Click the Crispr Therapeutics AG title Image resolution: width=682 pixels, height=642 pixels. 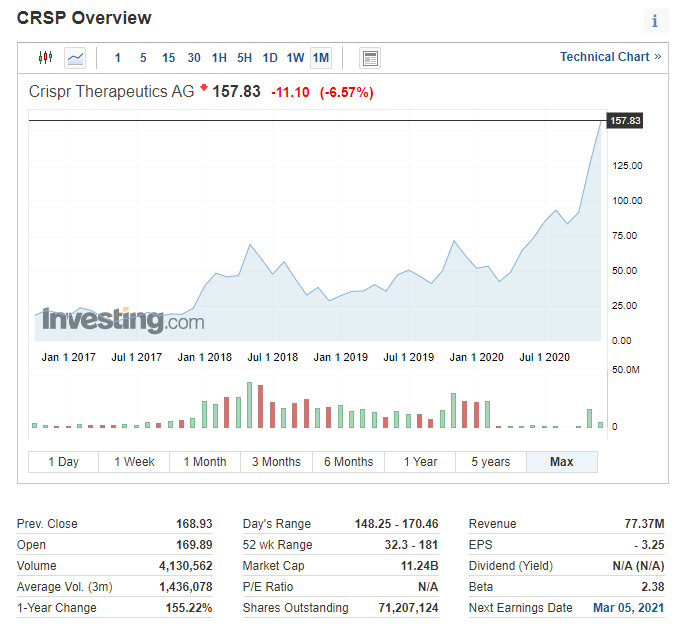(x=111, y=92)
